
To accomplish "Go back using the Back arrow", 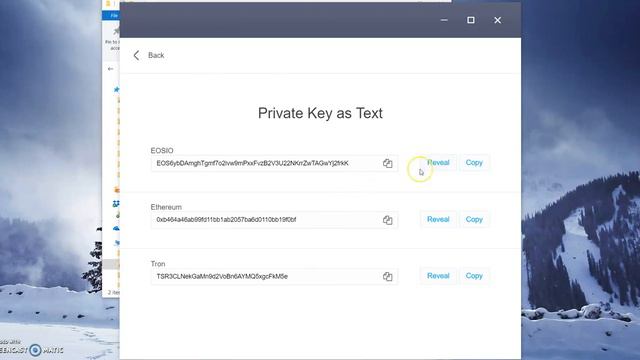I will coord(136,55).
